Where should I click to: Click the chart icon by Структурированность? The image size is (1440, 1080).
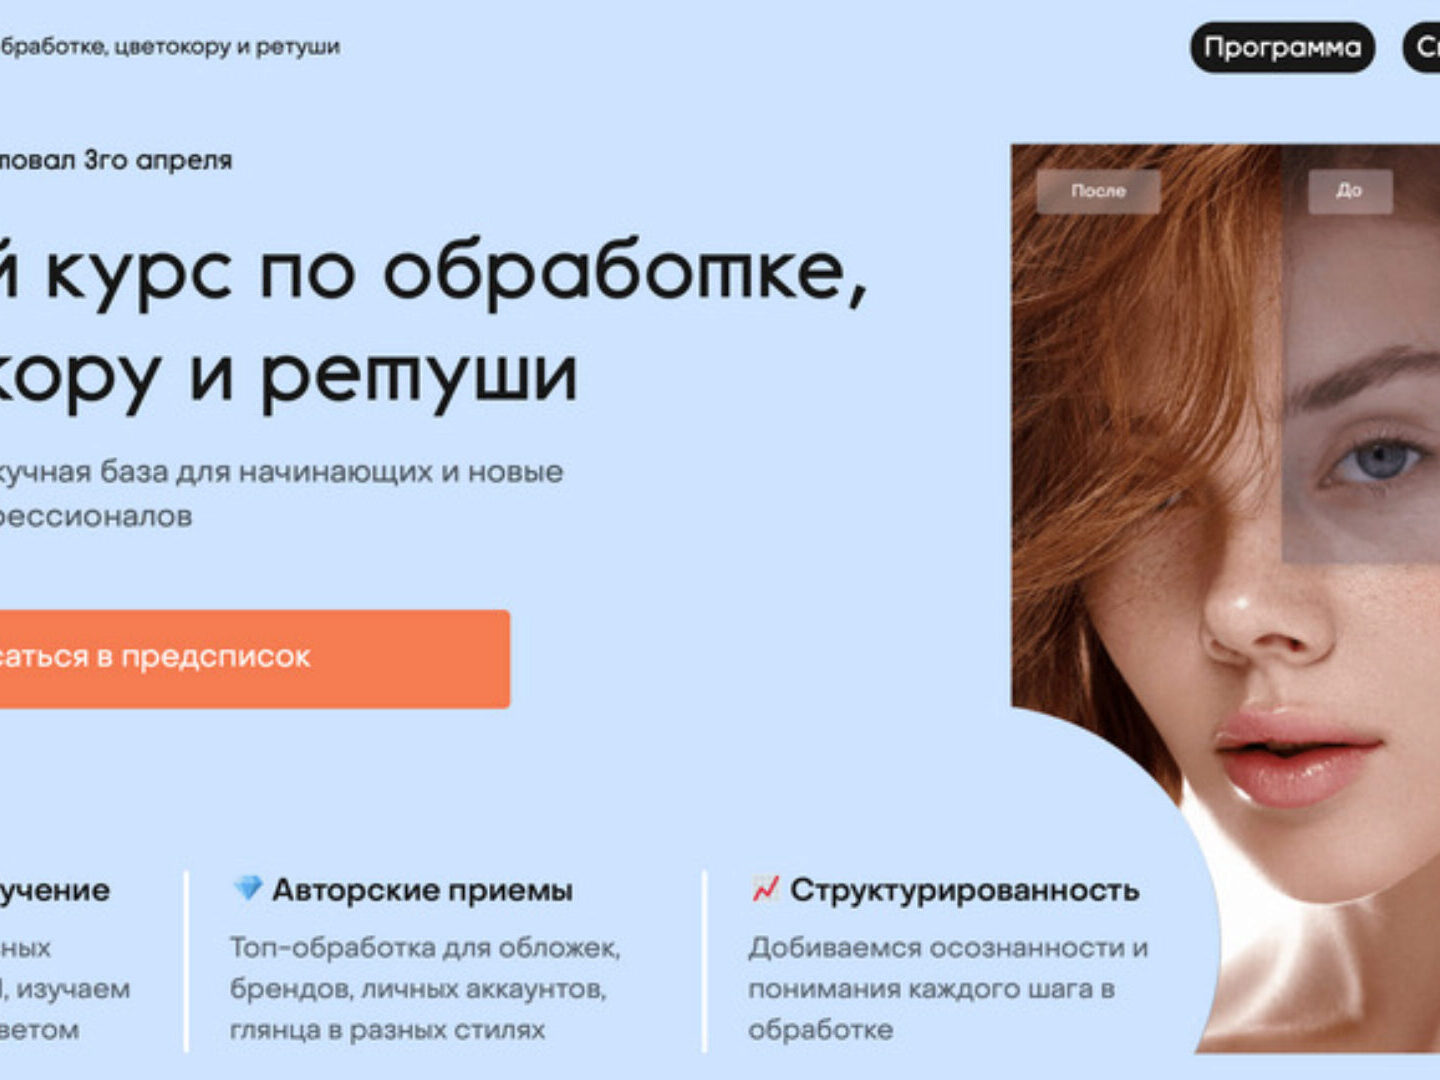765,887
